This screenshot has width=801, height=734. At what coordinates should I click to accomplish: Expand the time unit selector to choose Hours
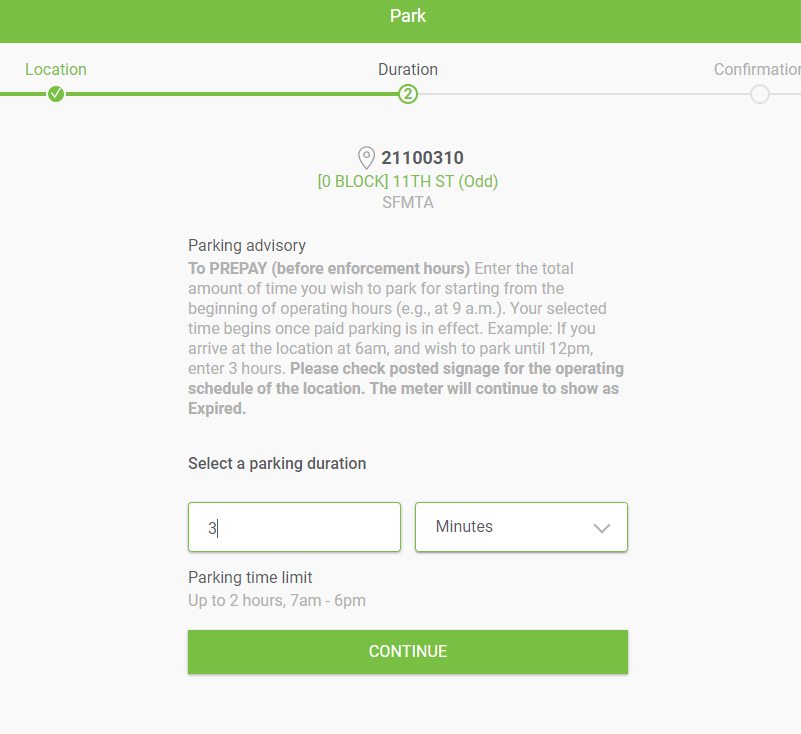[x=521, y=527]
